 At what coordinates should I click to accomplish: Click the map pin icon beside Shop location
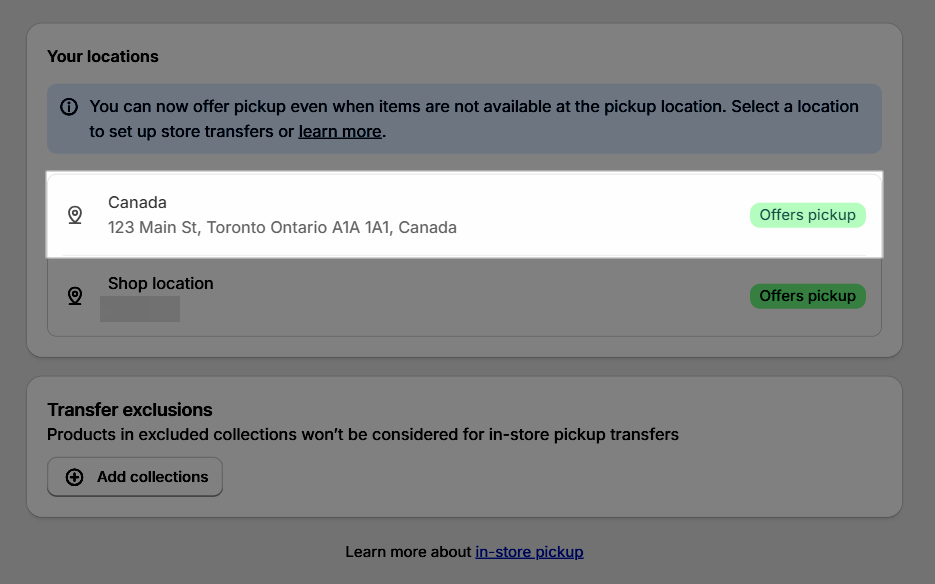click(75, 296)
